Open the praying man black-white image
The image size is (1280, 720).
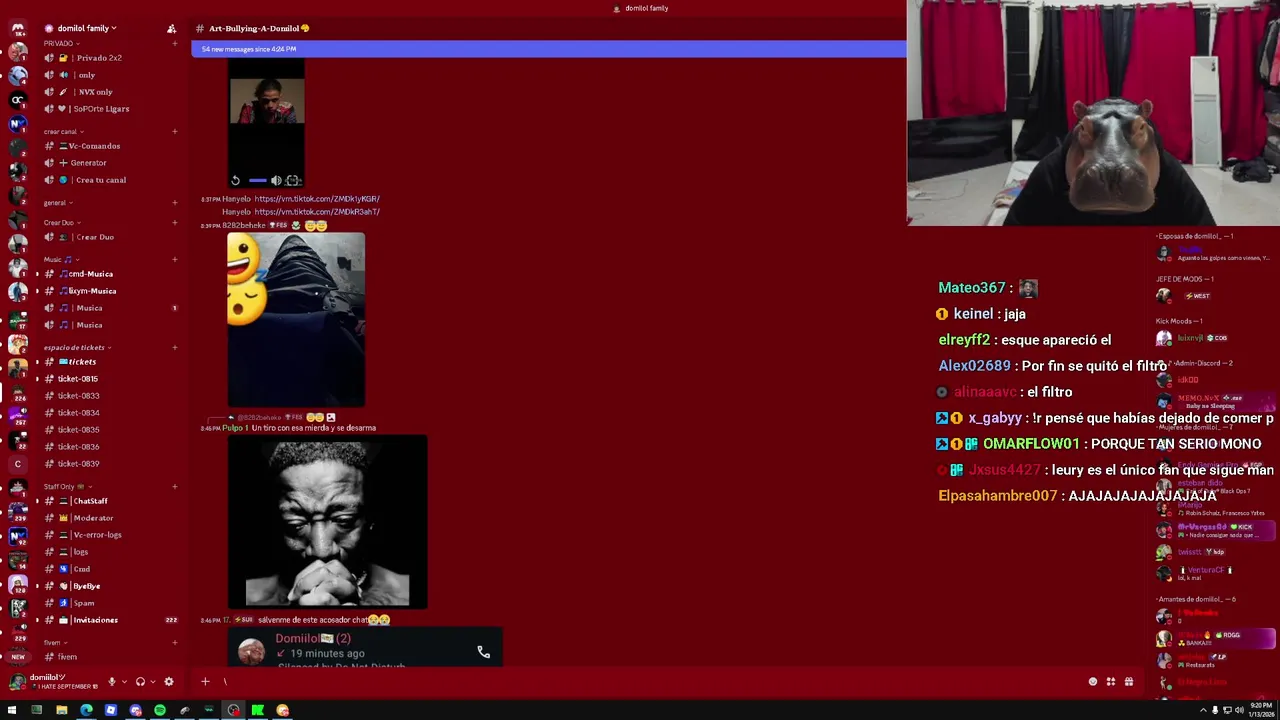(327, 522)
